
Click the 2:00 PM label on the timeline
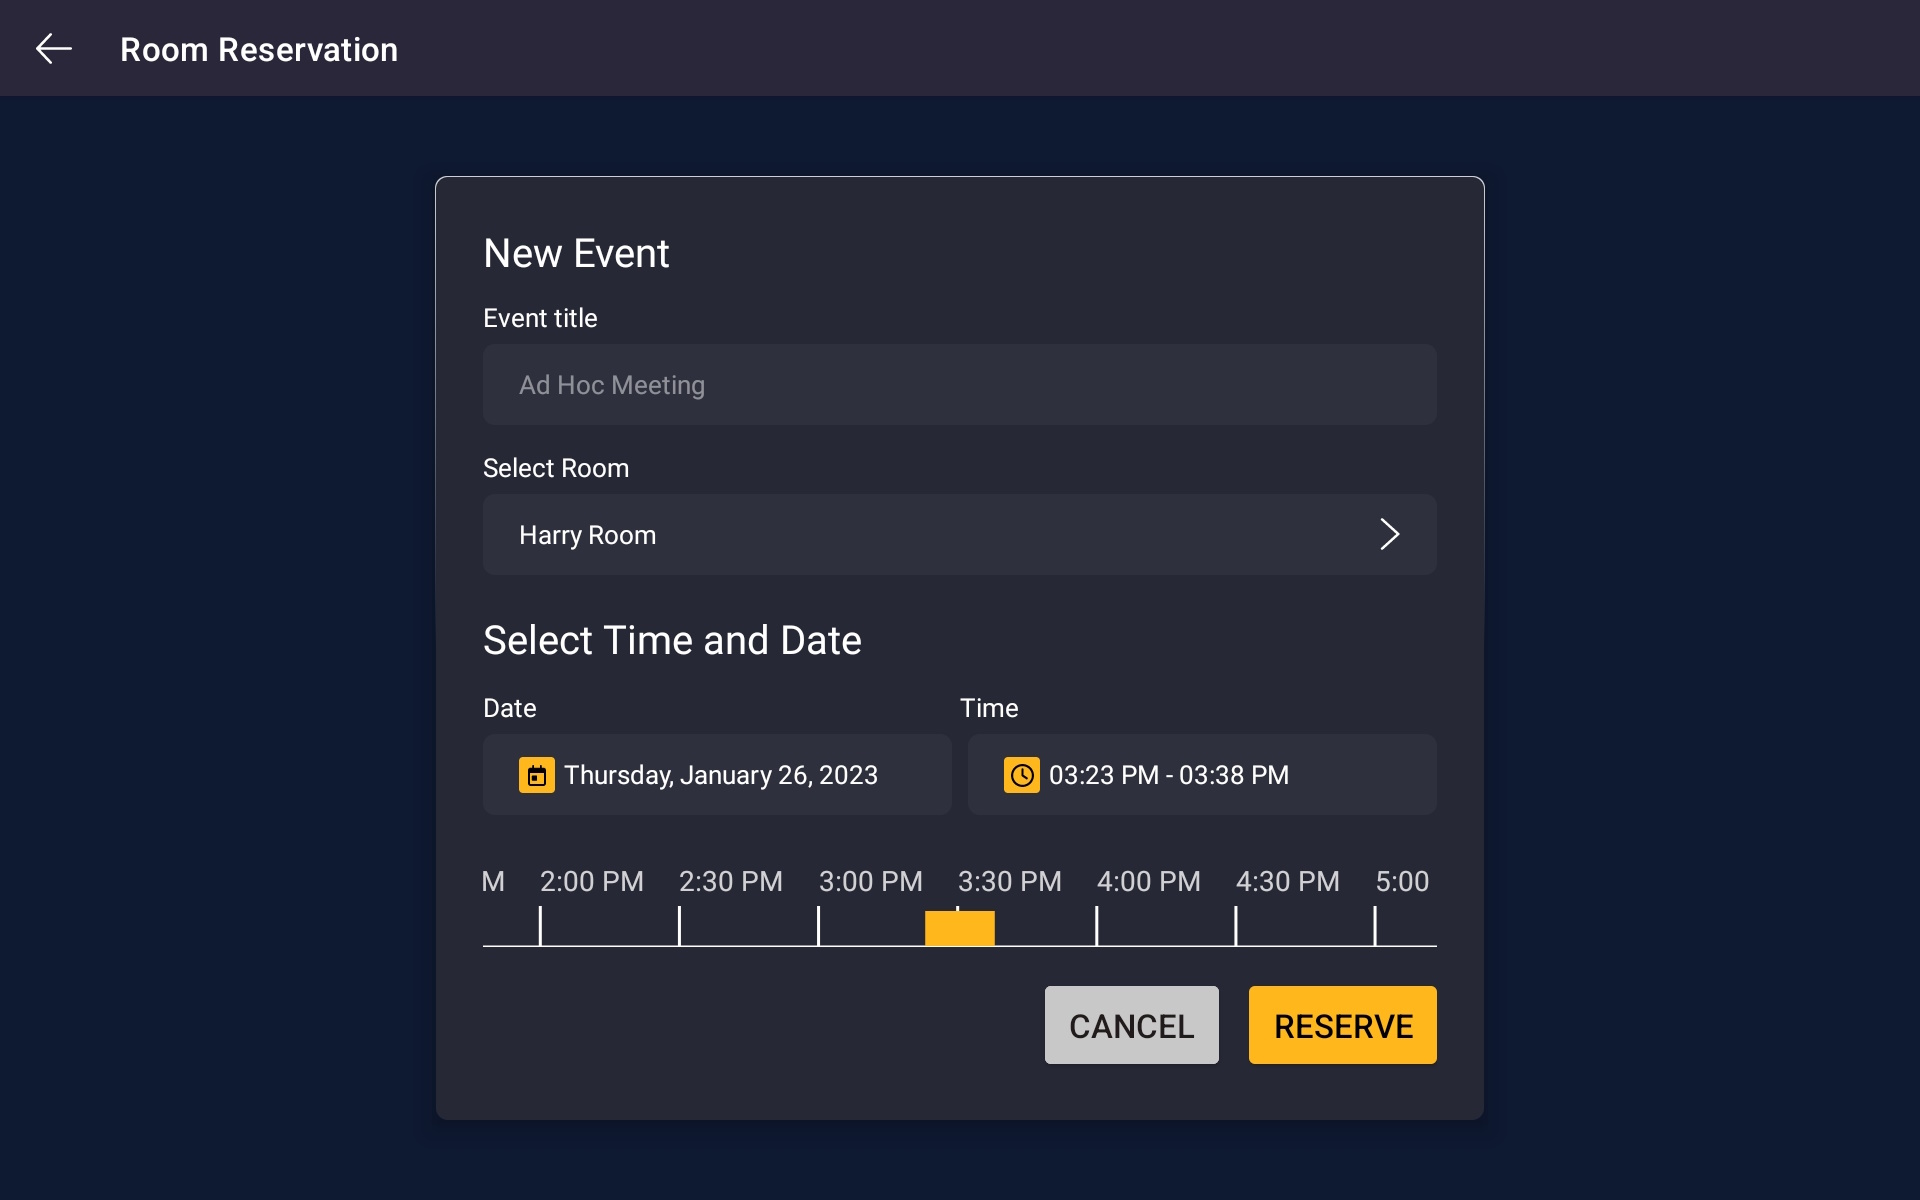(x=591, y=881)
